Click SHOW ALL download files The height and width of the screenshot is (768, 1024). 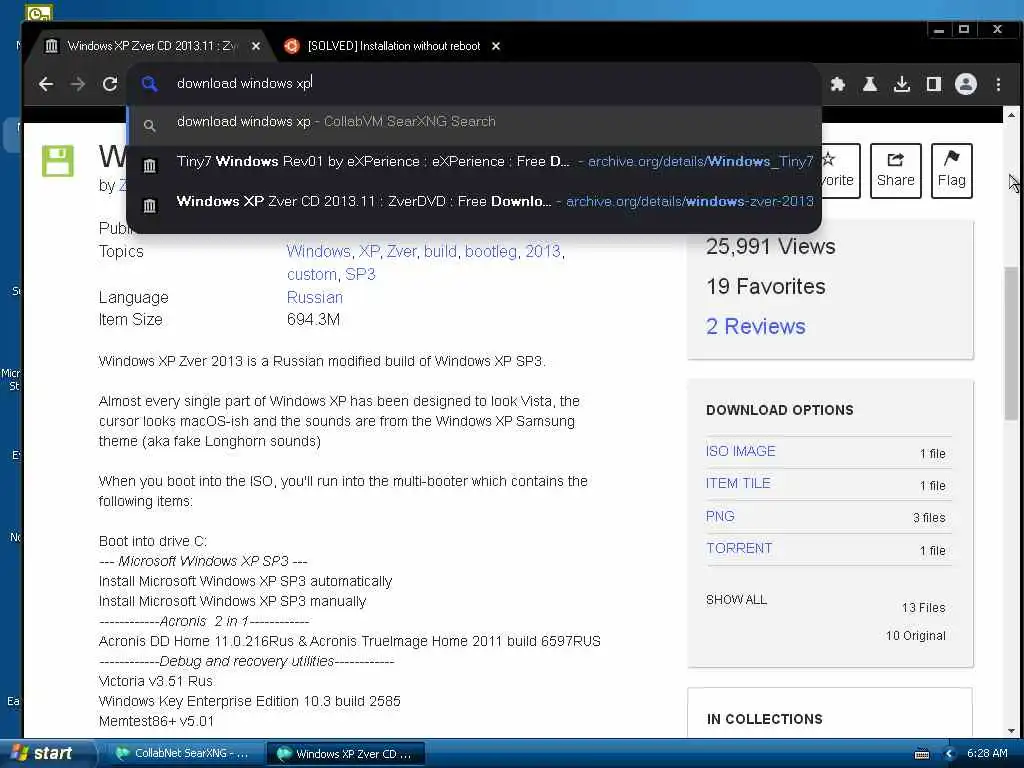click(x=736, y=600)
